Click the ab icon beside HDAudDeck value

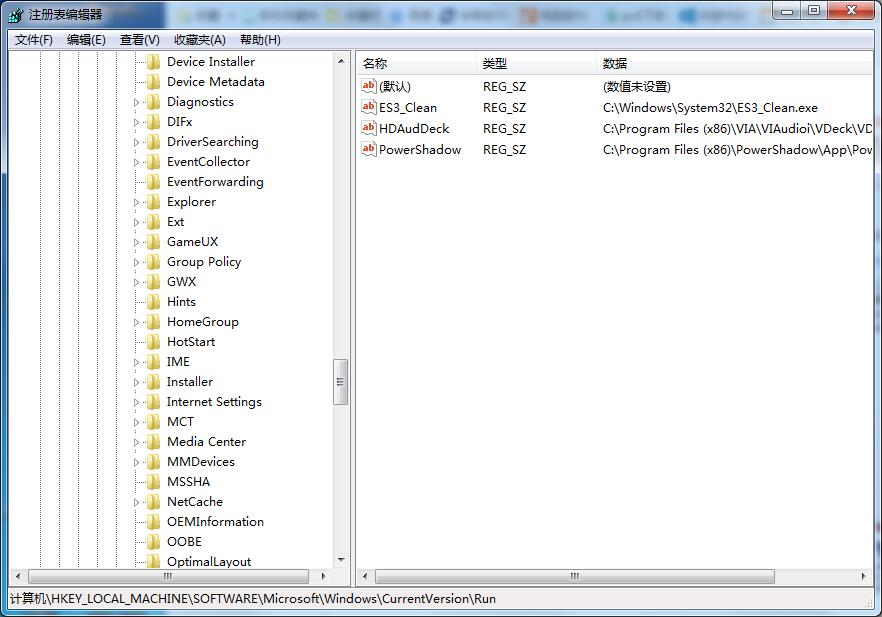(x=368, y=128)
